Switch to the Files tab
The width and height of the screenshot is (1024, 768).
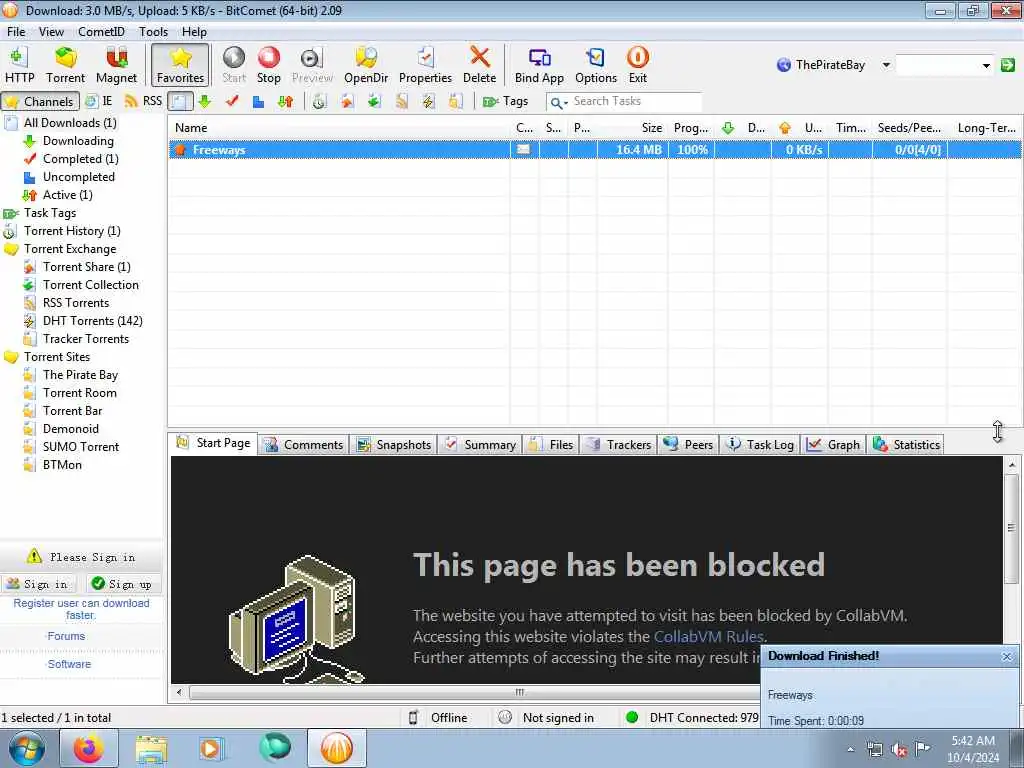pyautogui.click(x=551, y=445)
